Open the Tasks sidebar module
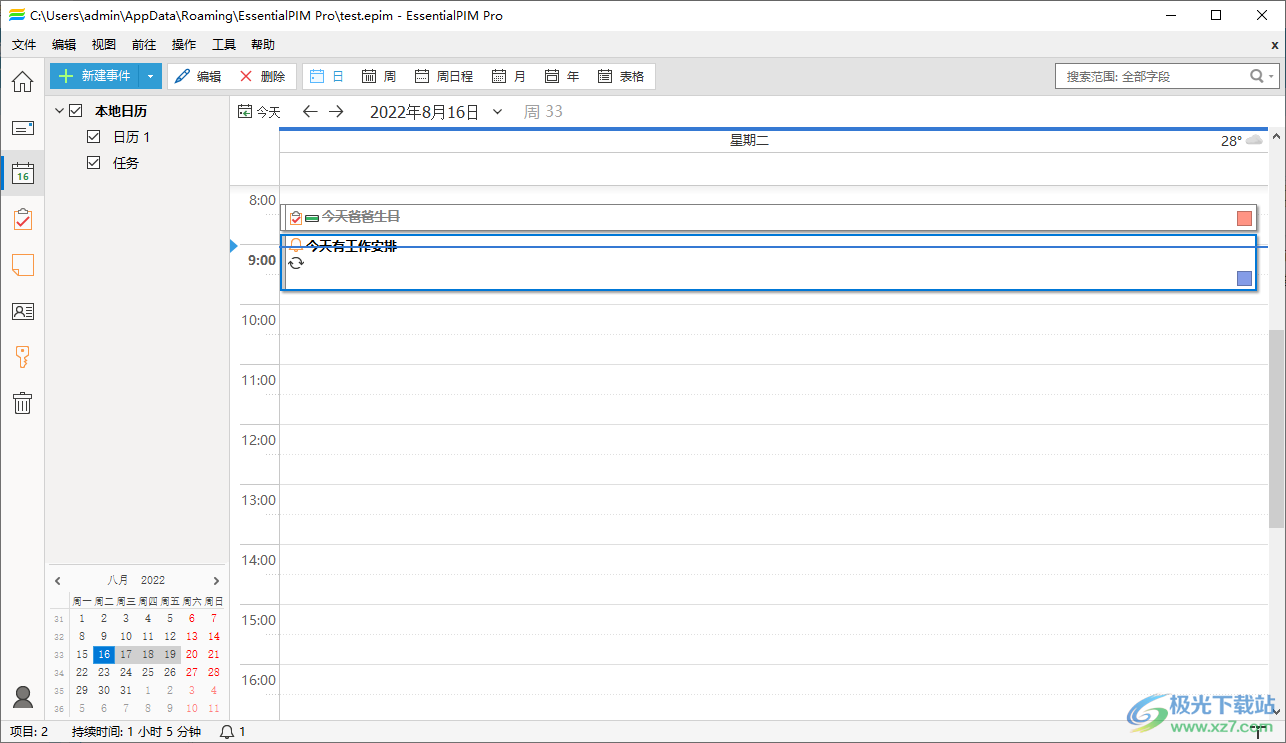The image size is (1286, 743). point(22,220)
